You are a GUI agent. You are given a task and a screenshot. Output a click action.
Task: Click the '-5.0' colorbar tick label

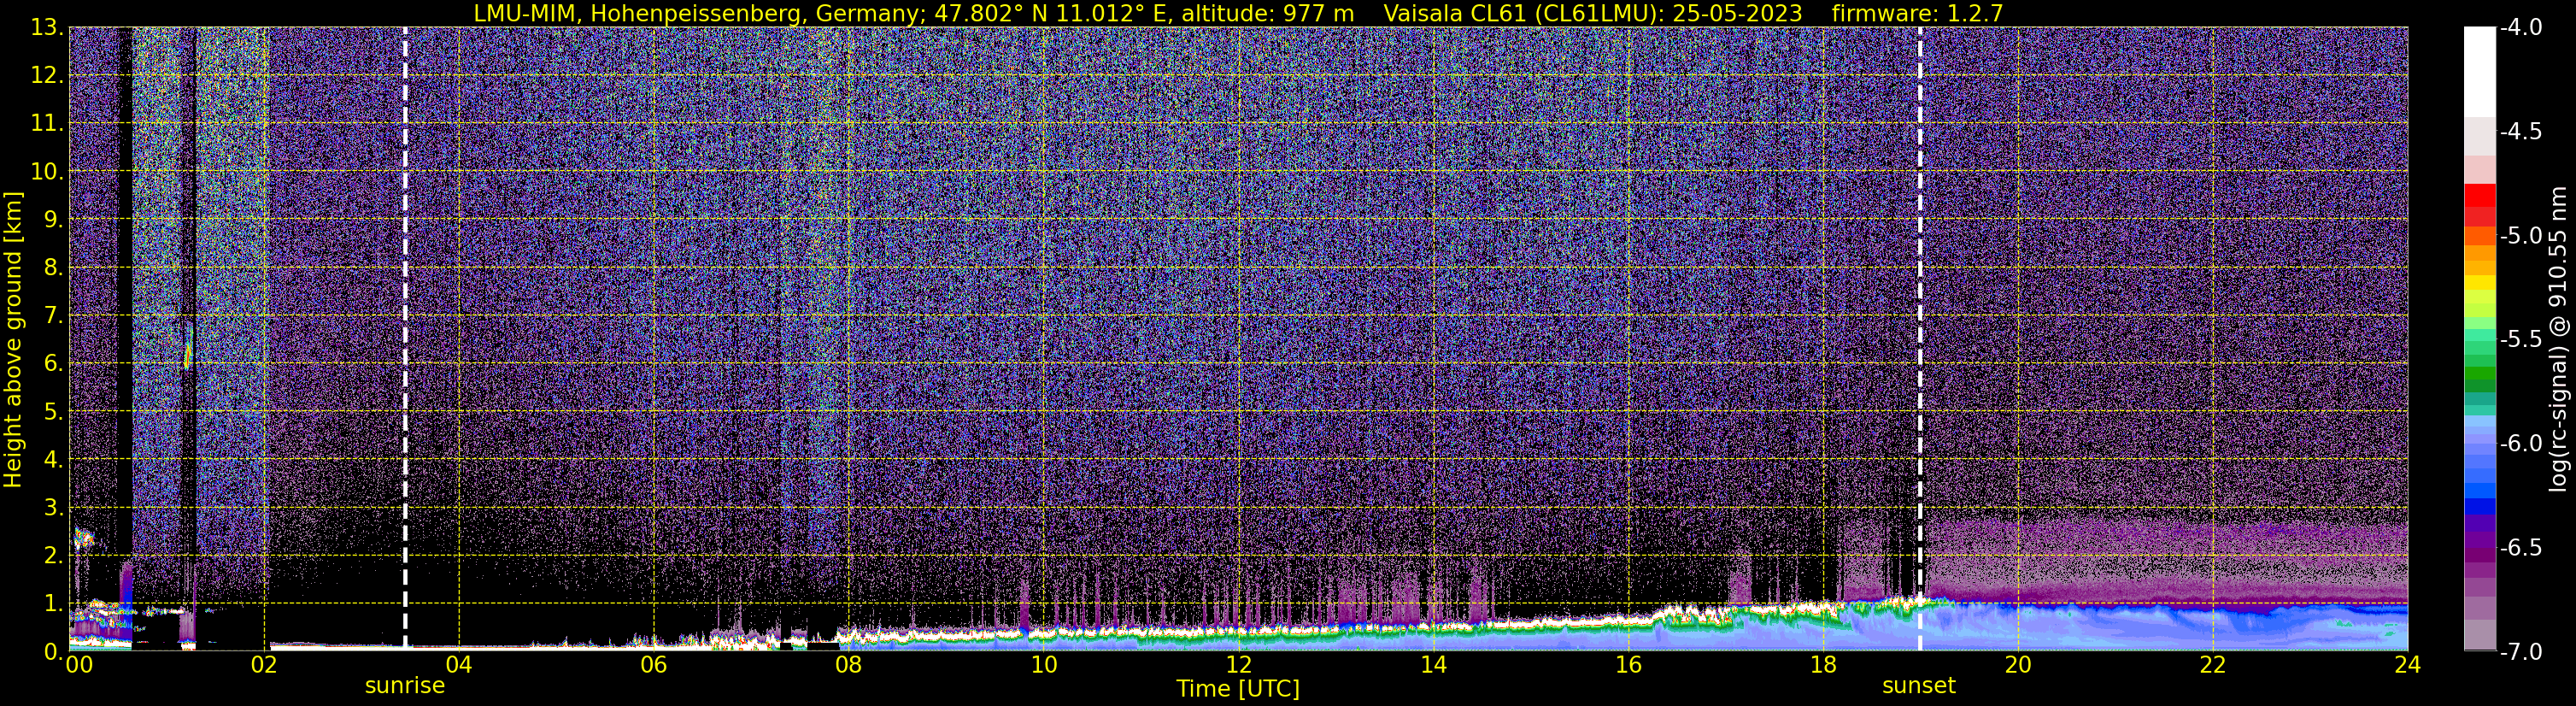click(2520, 236)
